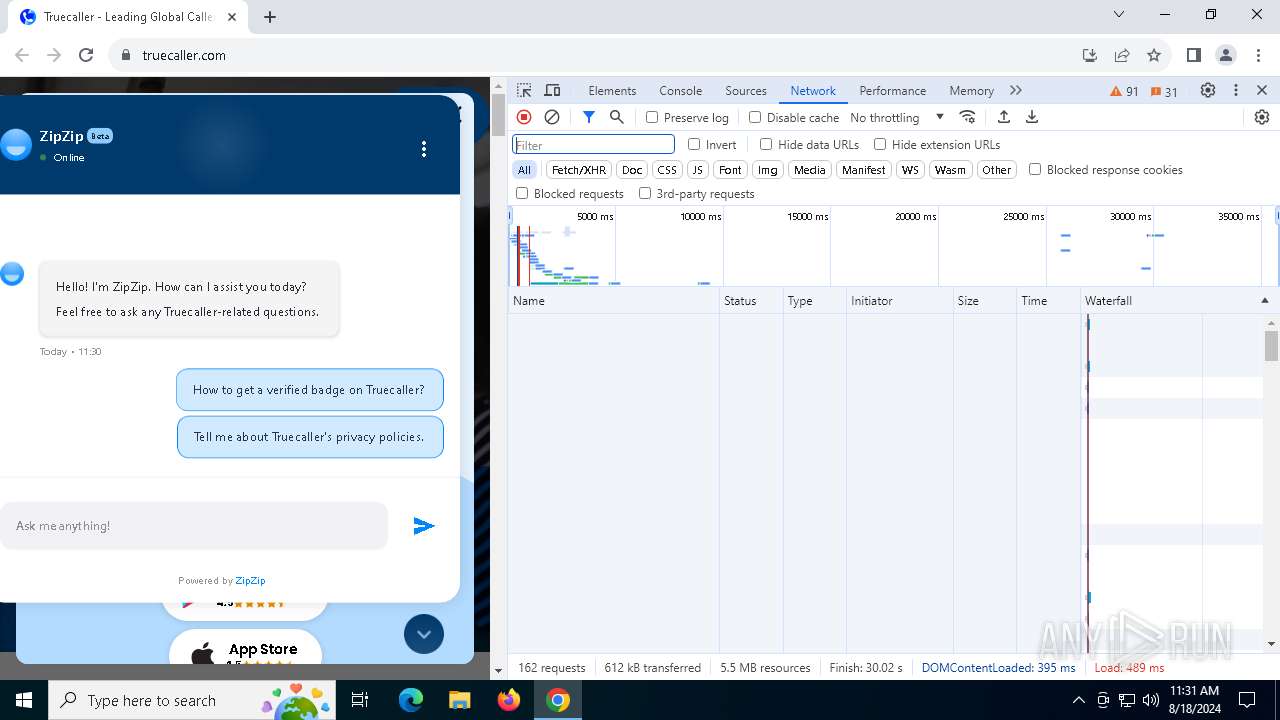This screenshot has width=1280, height=720.
Task: Reload the Truecaller page
Action: click(x=86, y=55)
